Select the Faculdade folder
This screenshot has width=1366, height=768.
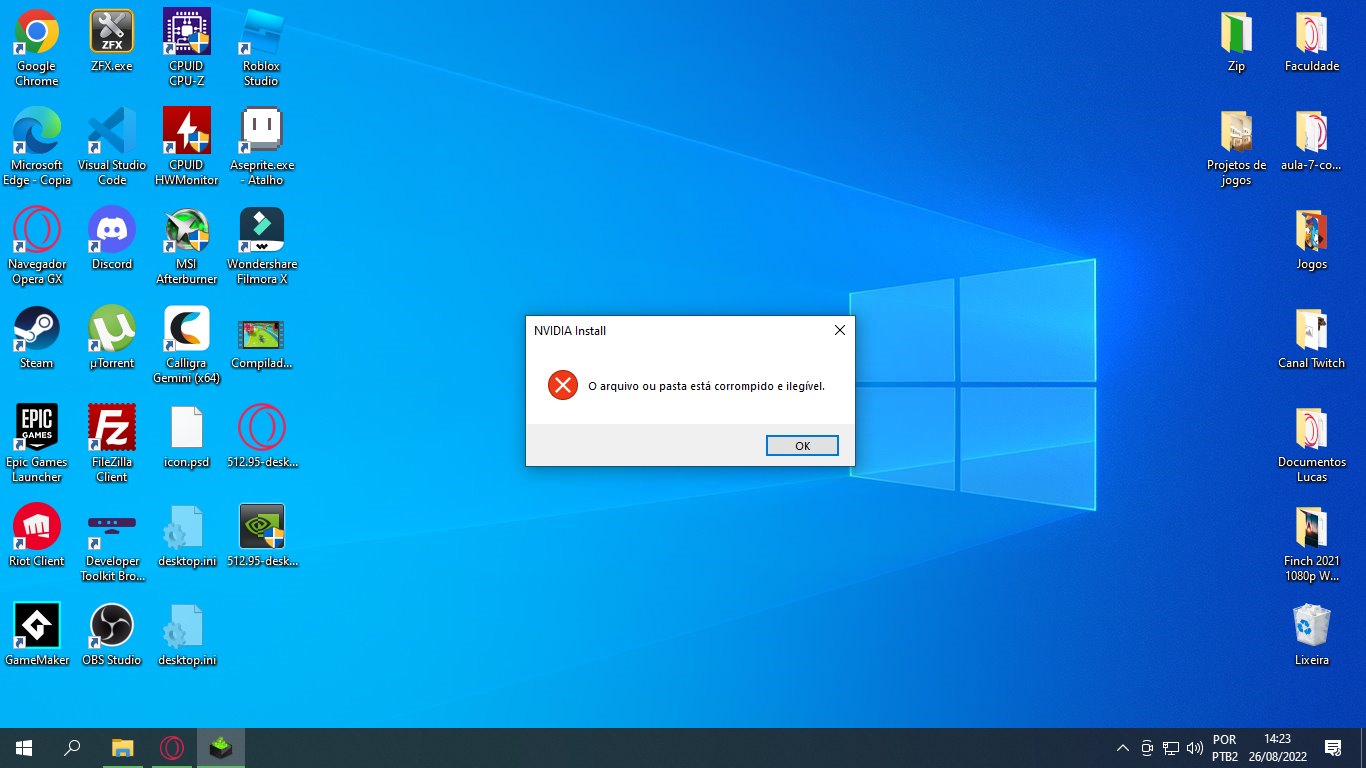[x=1312, y=41]
